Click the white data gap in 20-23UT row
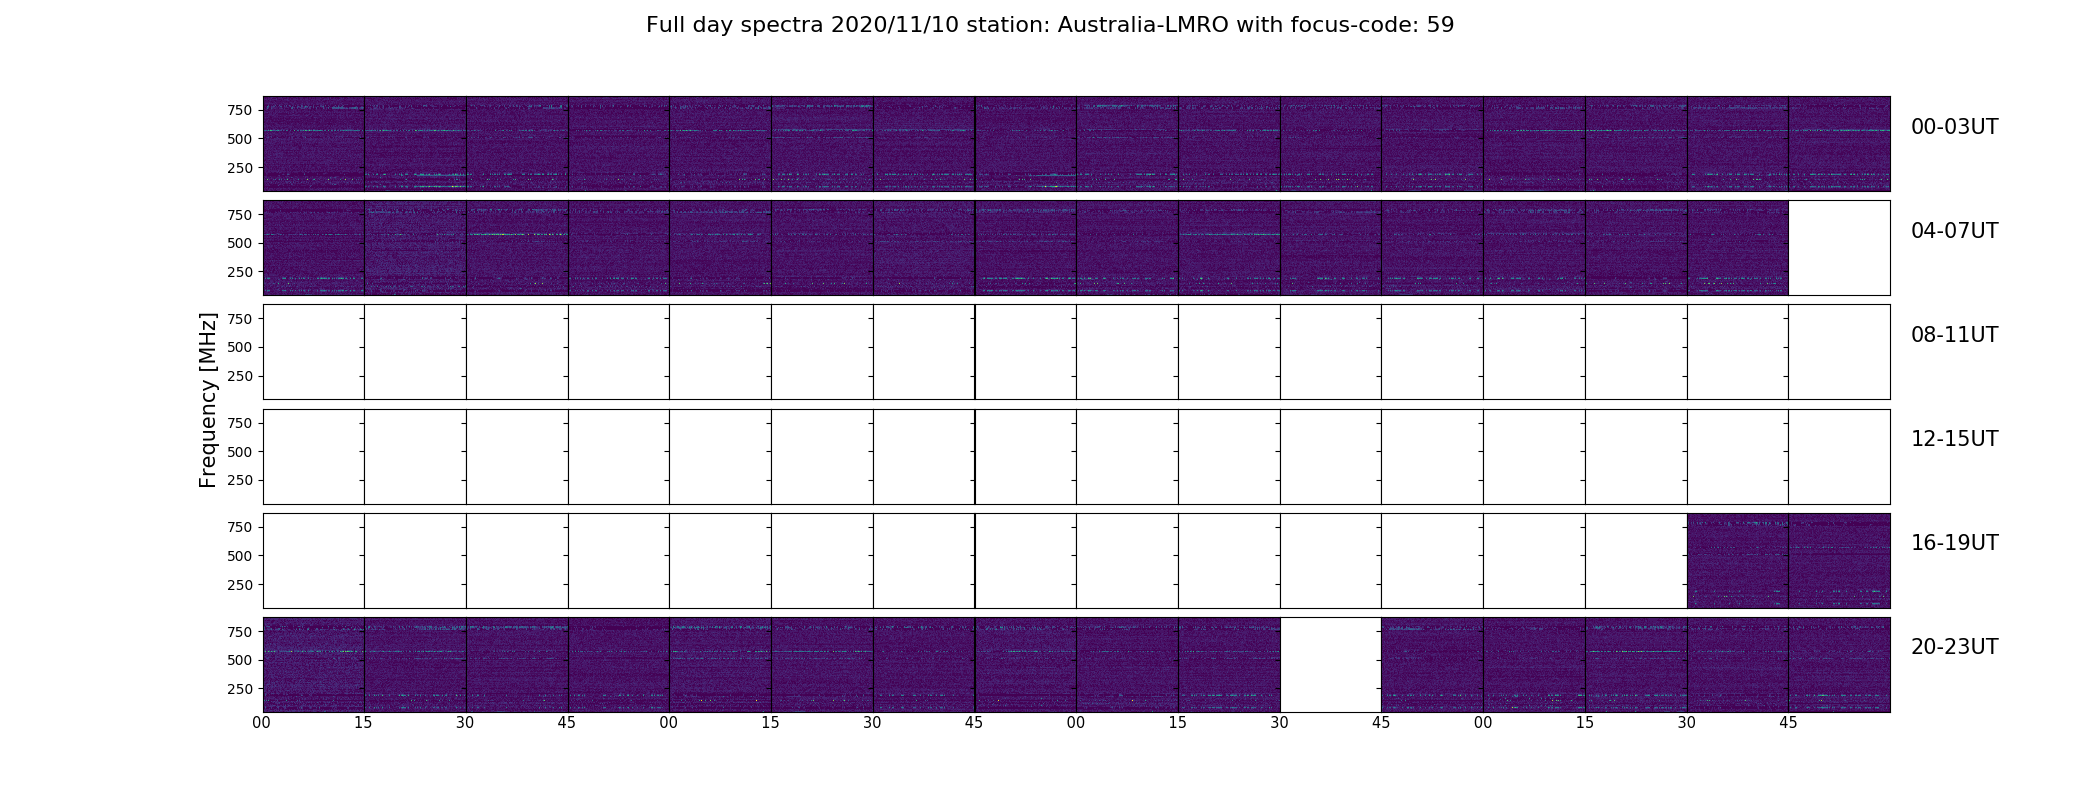 (x=1330, y=665)
